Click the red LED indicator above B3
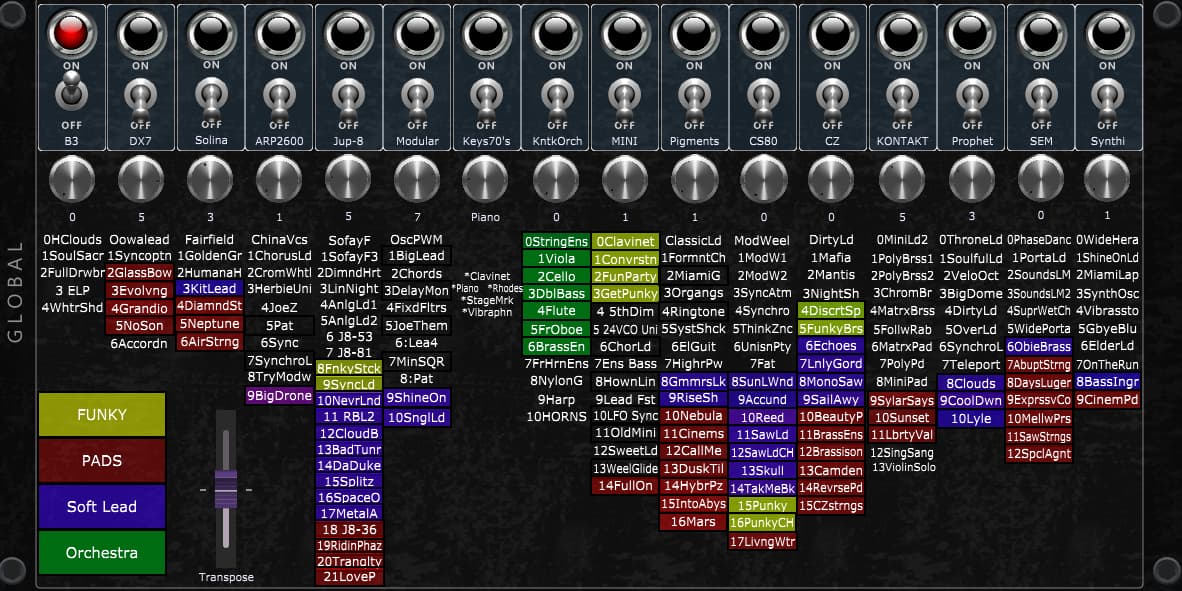This screenshot has height=591, width=1182. point(72,32)
